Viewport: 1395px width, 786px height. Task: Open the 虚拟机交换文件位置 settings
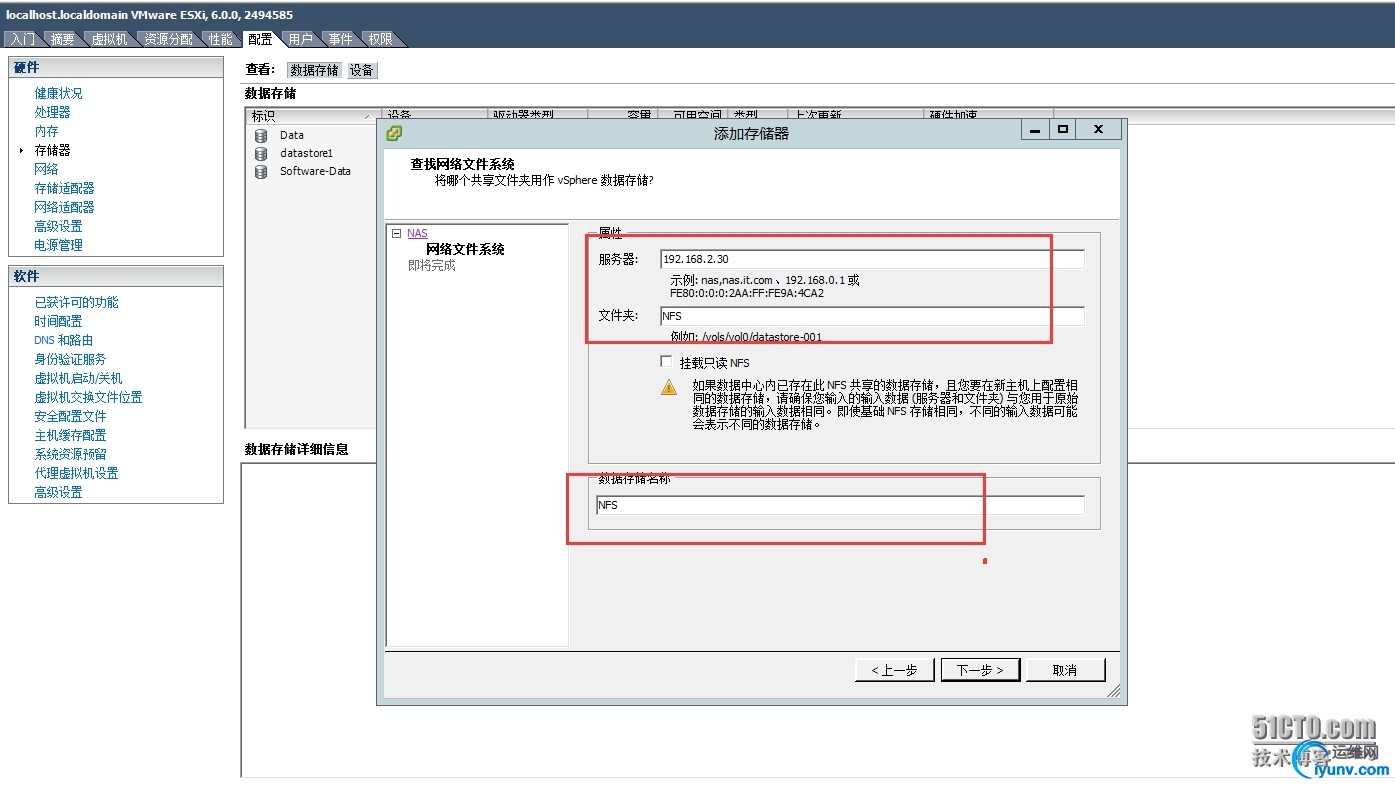(x=89, y=397)
